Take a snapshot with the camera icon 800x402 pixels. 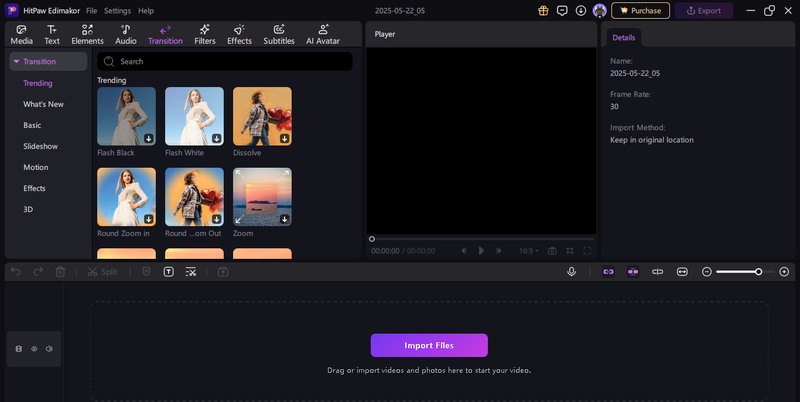pyautogui.click(x=551, y=251)
